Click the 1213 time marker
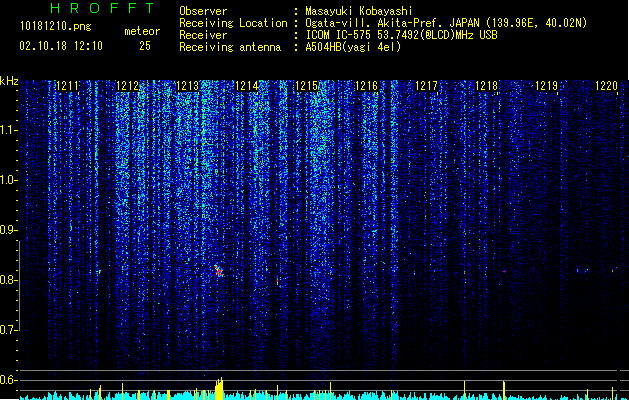This screenshot has height=400, width=629. 187,86
